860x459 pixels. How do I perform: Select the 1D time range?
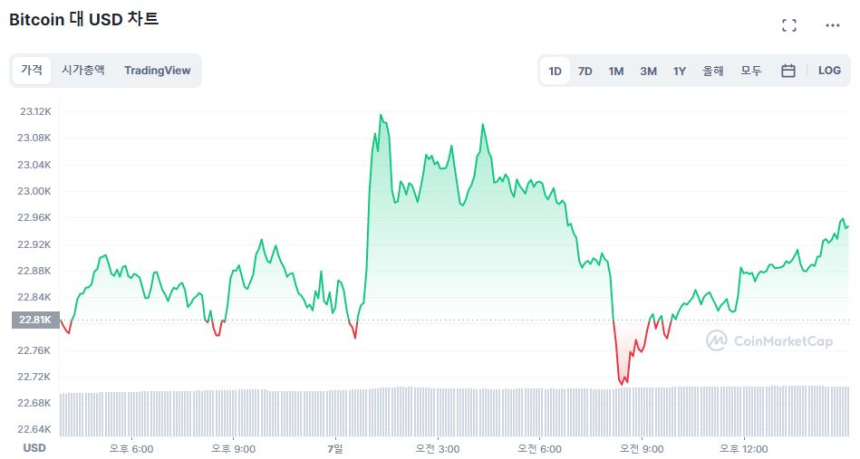[x=555, y=71]
